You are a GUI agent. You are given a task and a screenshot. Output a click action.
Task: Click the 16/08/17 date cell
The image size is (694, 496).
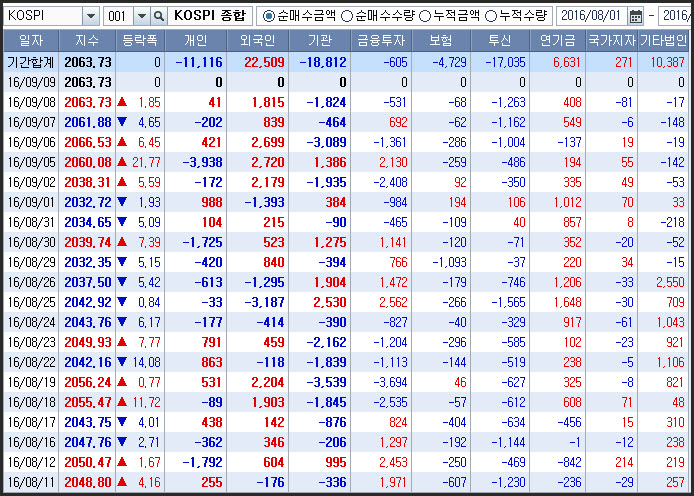(x=31, y=423)
